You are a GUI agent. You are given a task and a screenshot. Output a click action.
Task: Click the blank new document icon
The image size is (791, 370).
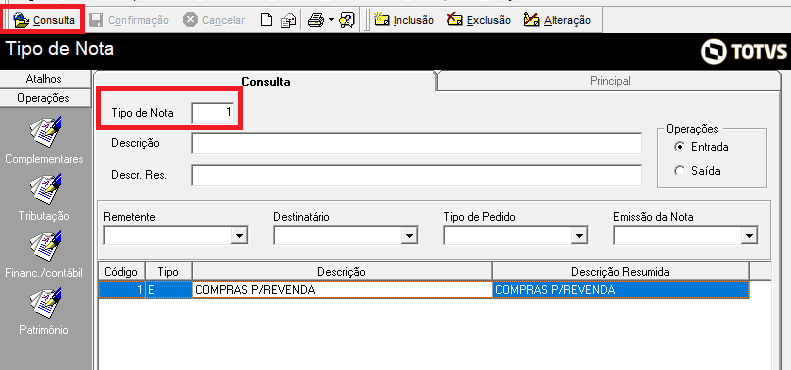pos(266,20)
